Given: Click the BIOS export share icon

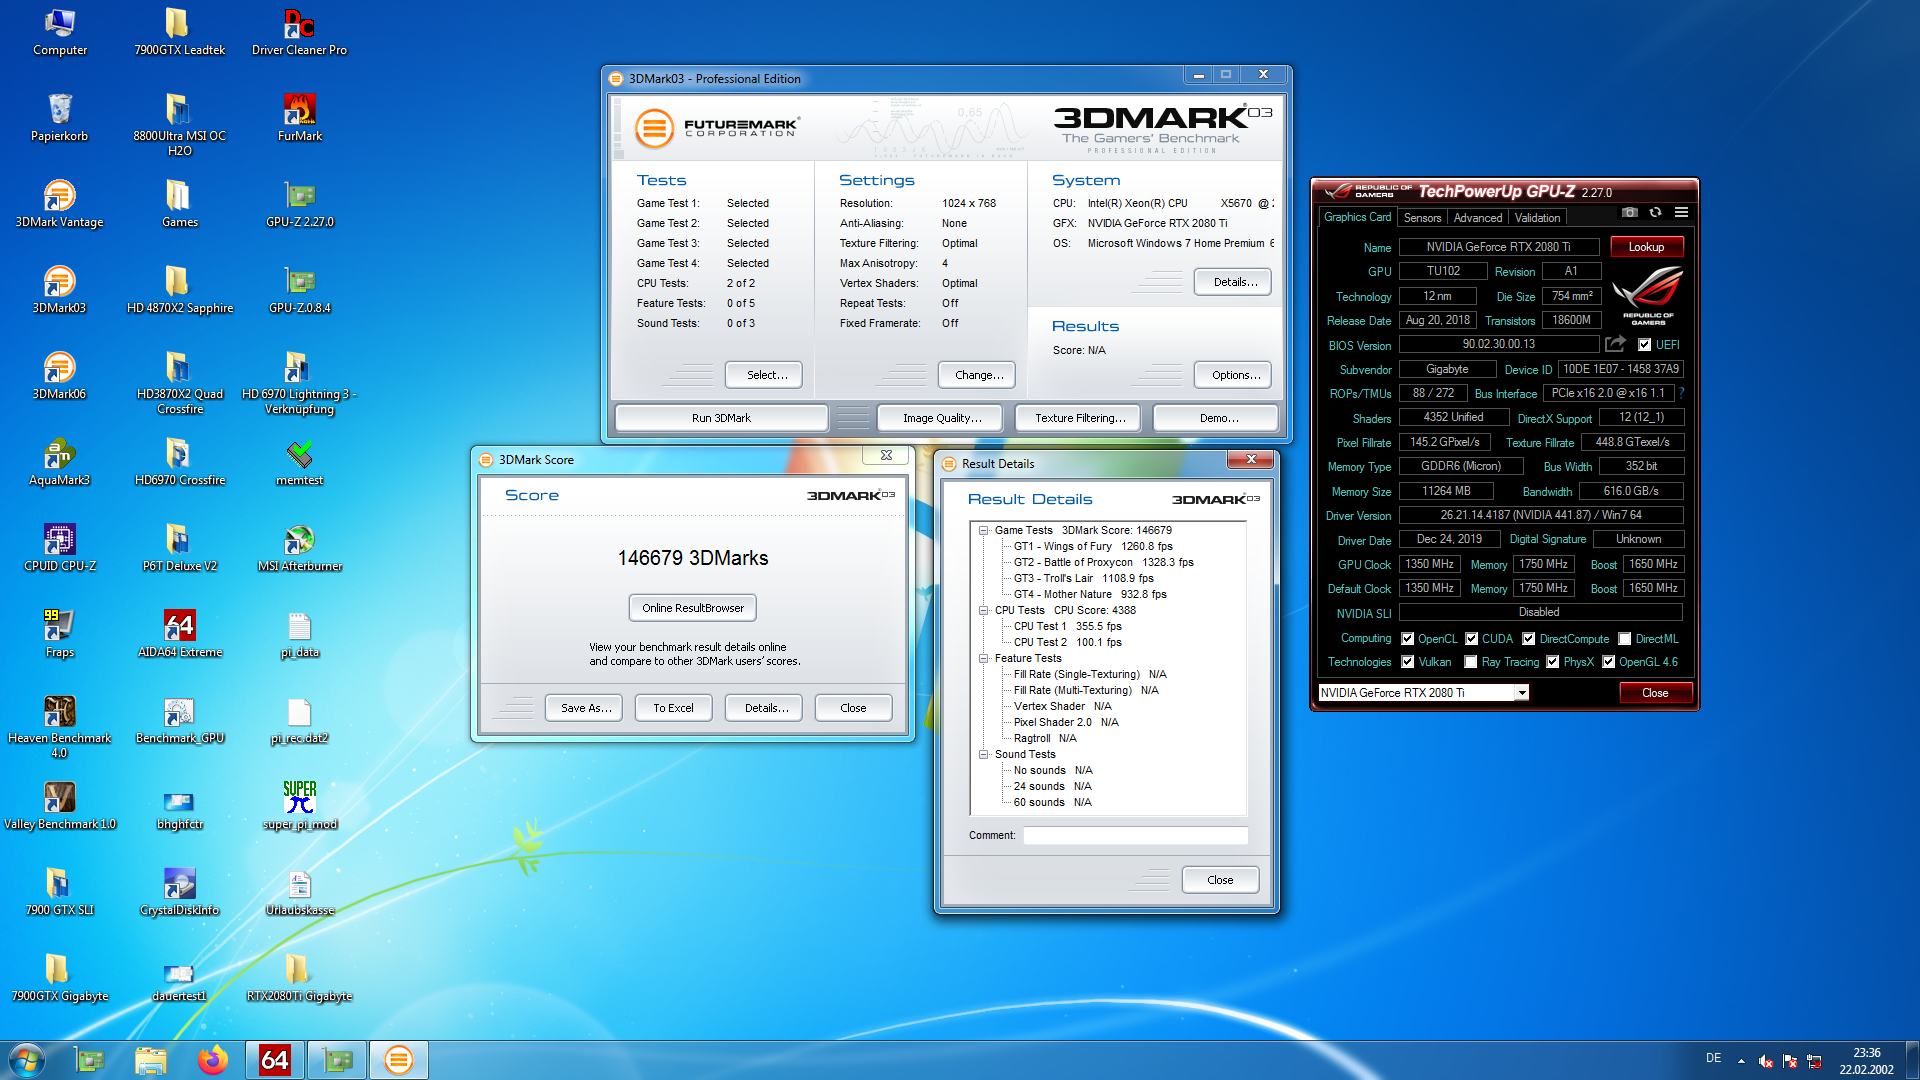Looking at the screenshot, I should (1615, 344).
